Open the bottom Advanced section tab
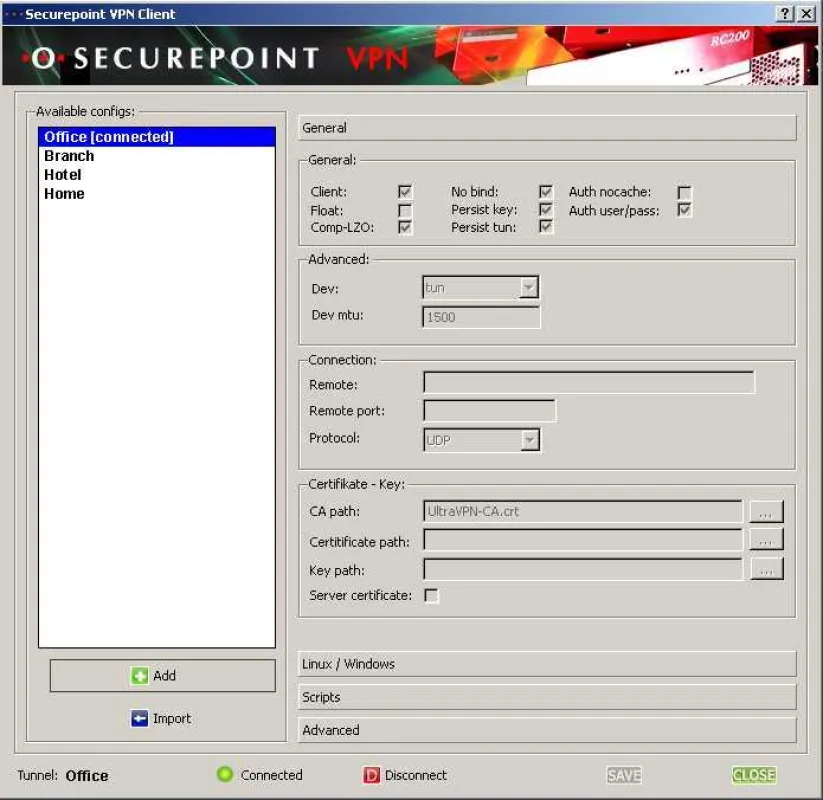Image resolution: width=823 pixels, height=800 pixels. 547,730
